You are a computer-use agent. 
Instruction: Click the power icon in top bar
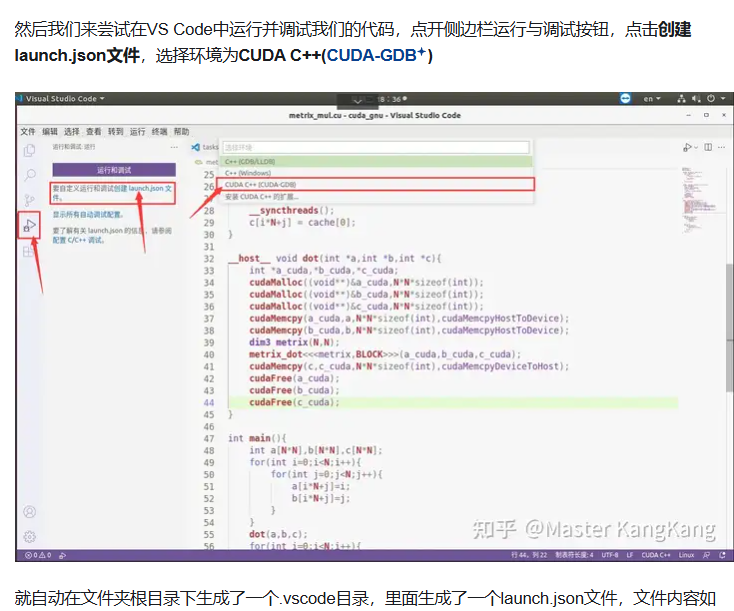711,98
